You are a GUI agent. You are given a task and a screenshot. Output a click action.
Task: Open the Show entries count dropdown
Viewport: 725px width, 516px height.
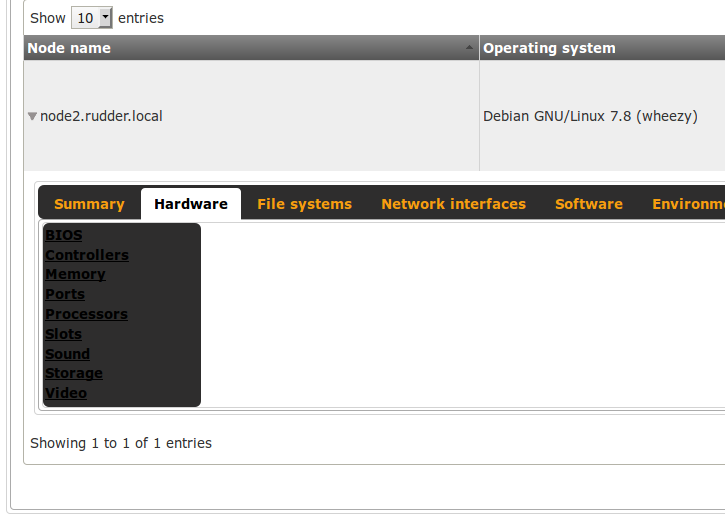(92, 18)
